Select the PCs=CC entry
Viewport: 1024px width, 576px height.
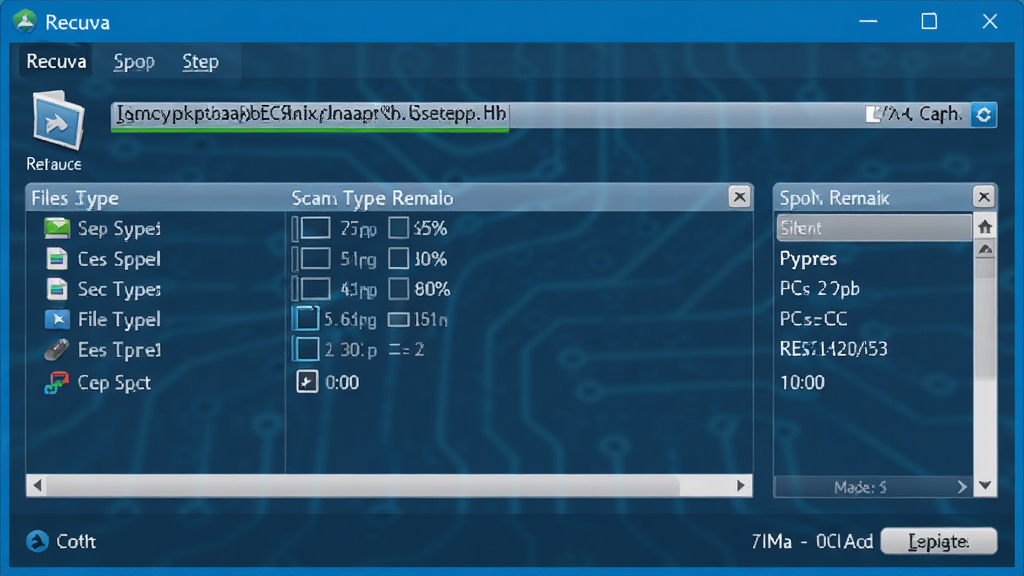[813, 319]
